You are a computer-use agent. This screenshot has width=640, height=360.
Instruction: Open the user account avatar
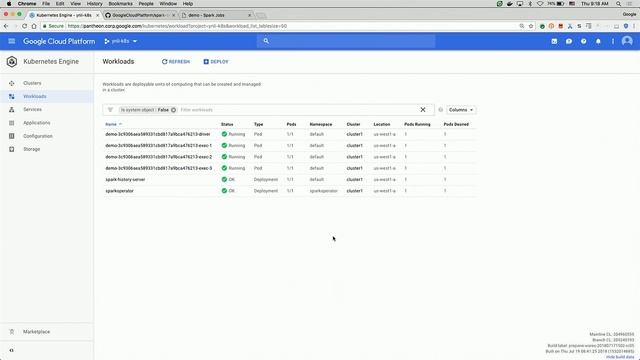click(627, 41)
